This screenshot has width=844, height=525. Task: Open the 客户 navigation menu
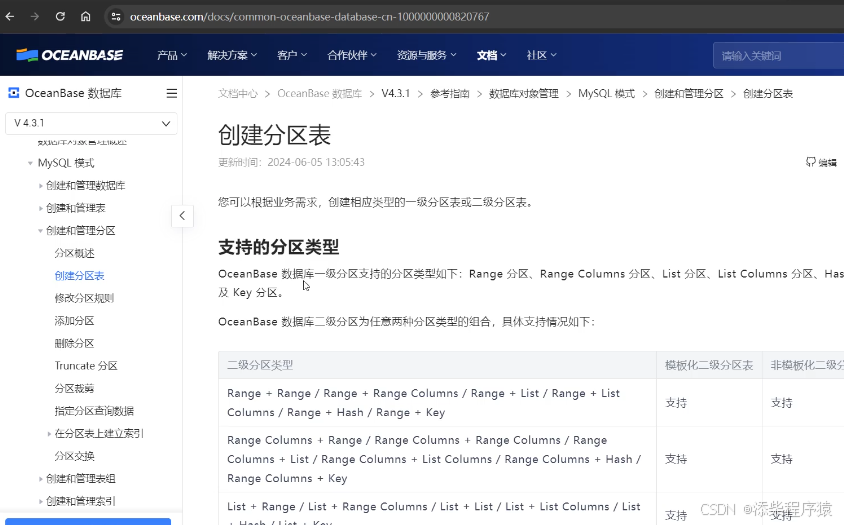[292, 55]
